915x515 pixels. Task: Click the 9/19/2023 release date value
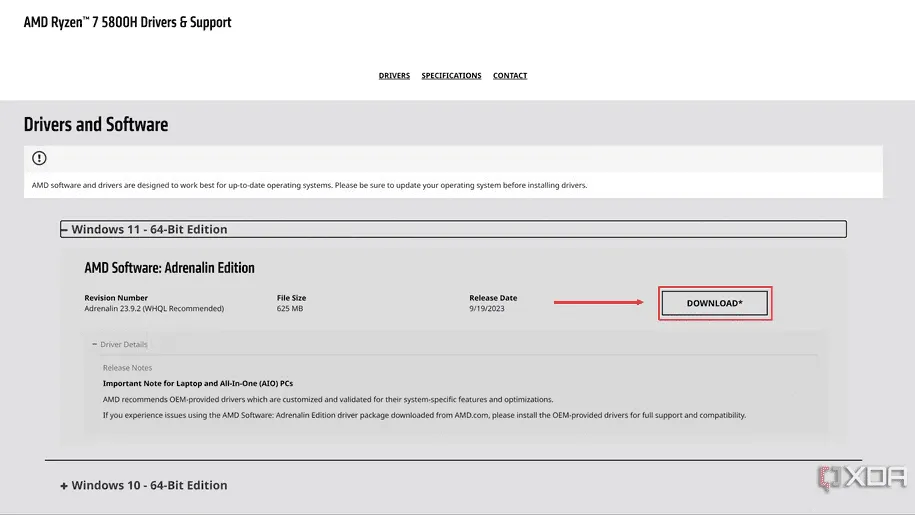click(487, 309)
